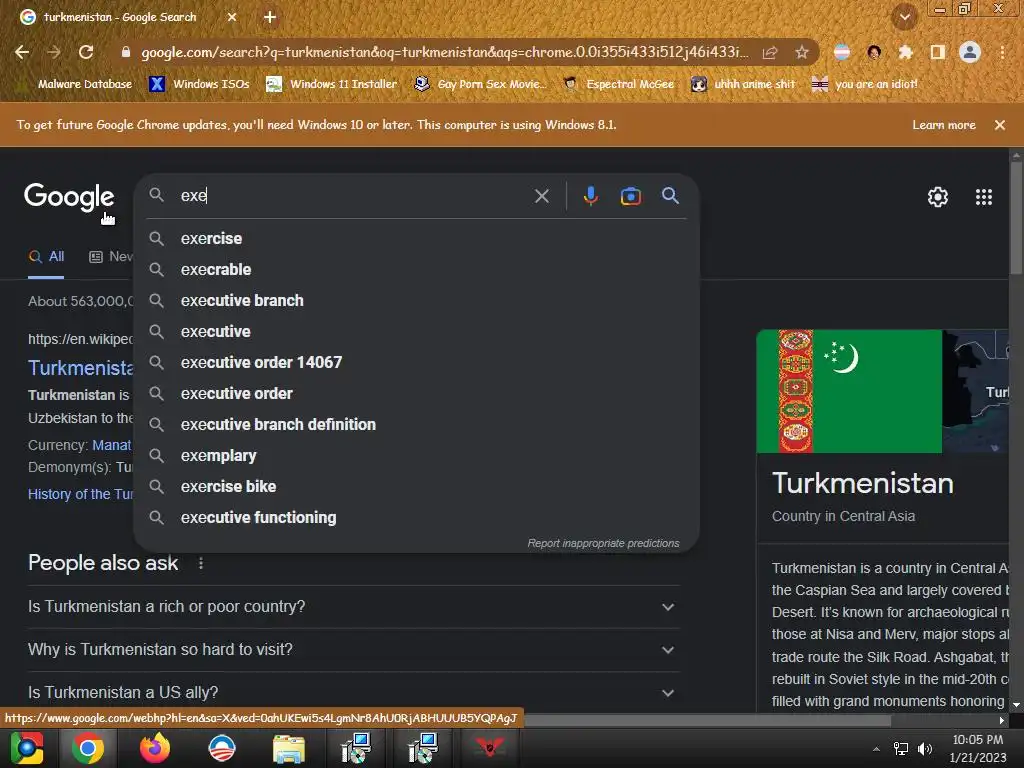
Task: Open the new tab plus button
Action: point(270,18)
